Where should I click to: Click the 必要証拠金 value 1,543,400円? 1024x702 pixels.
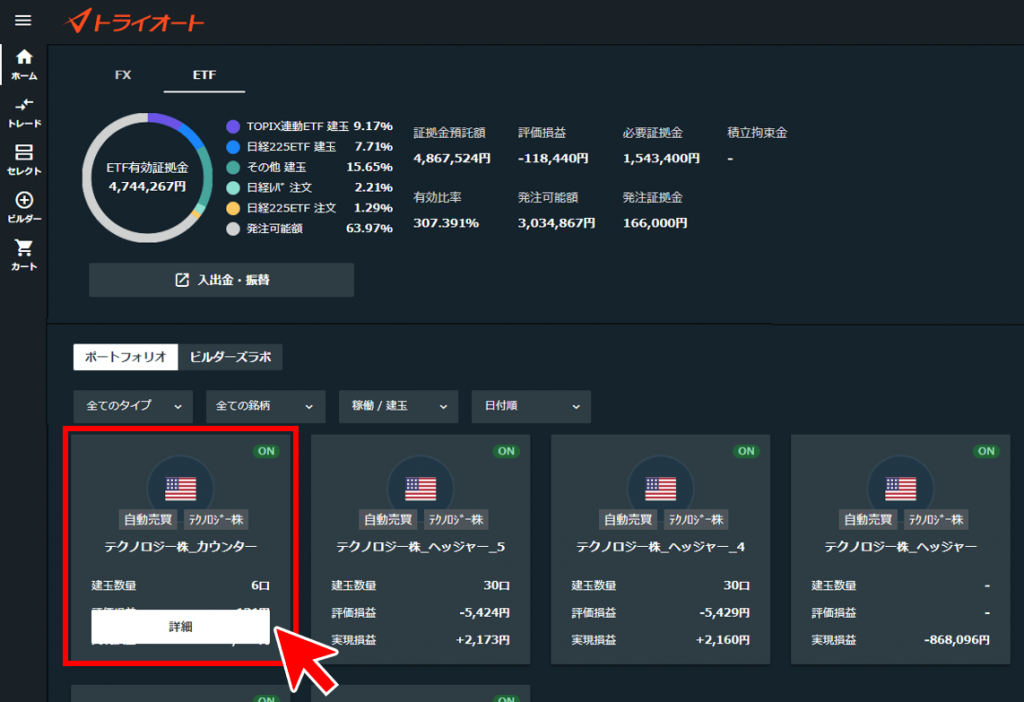coord(661,158)
